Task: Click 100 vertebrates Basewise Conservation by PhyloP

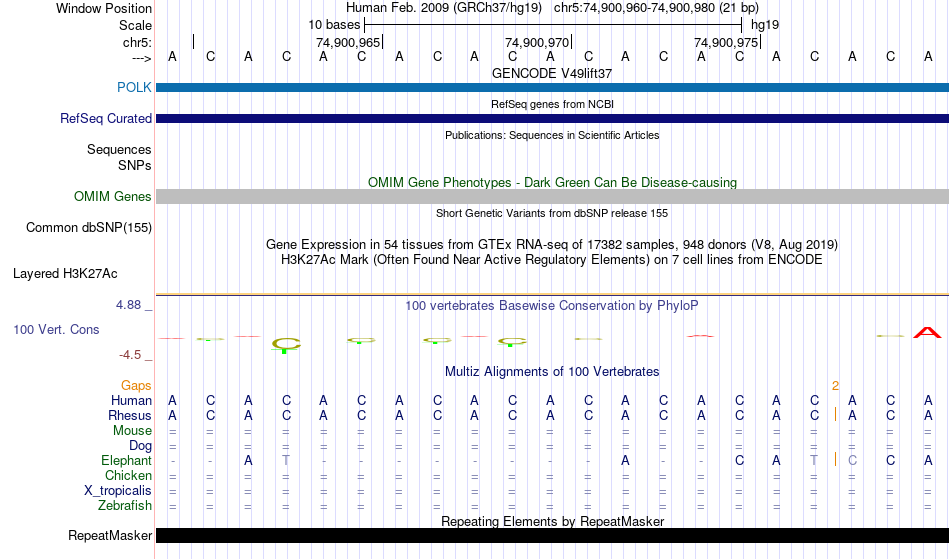Action: [x=552, y=306]
